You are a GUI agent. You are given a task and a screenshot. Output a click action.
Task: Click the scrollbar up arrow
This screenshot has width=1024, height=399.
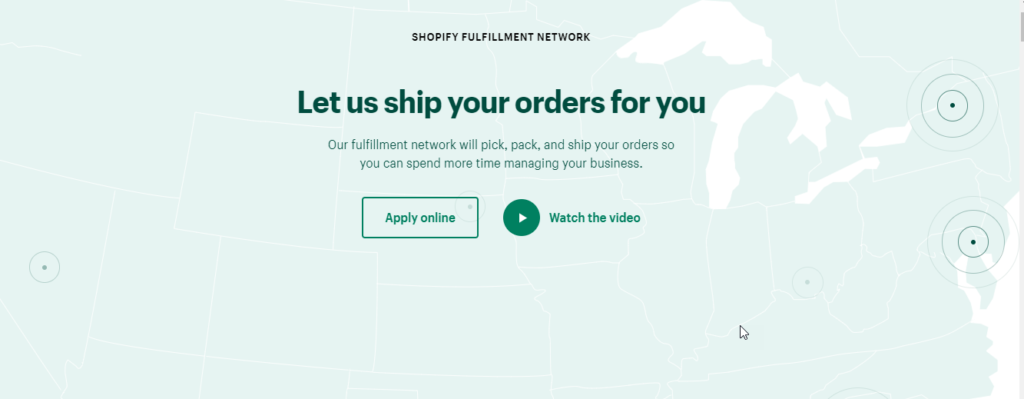(x=1021, y=5)
